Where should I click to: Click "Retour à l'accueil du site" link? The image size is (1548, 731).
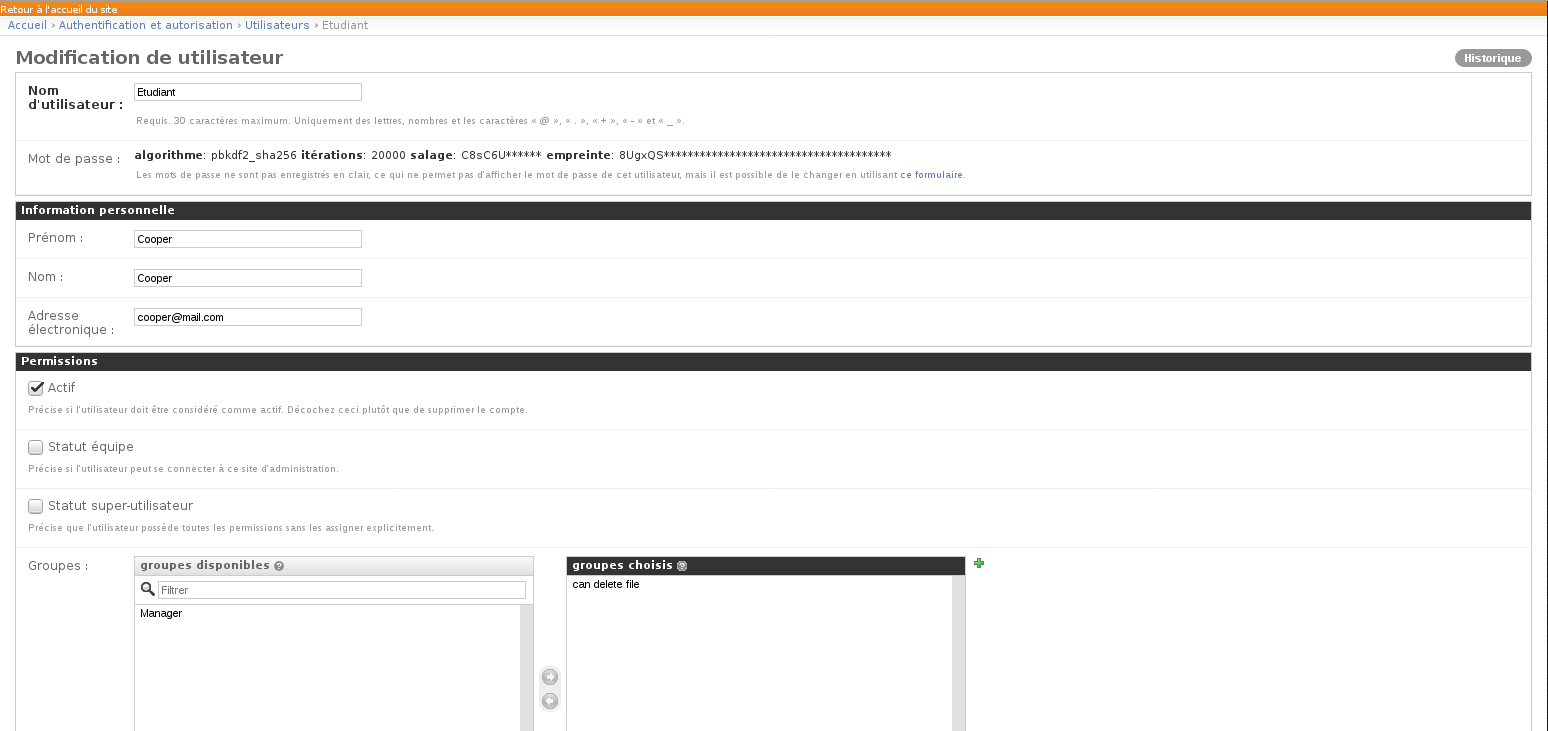click(x=59, y=9)
